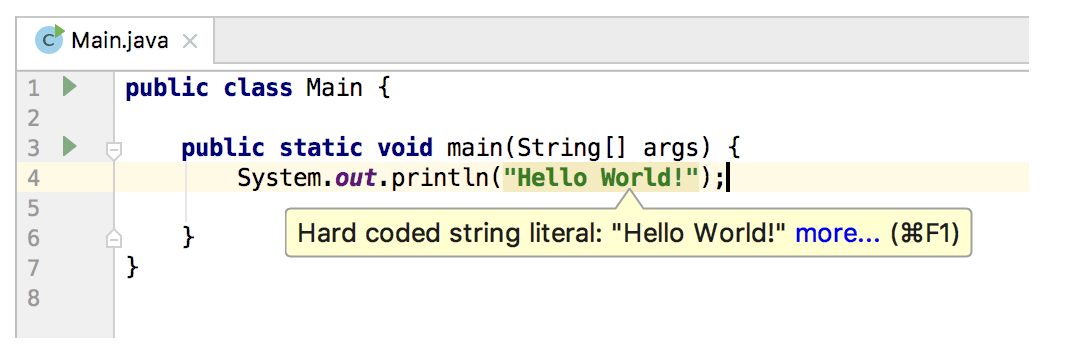Click the 'out' field reference on line 4
Screen dimensions: 1076x360
[x=356, y=178]
